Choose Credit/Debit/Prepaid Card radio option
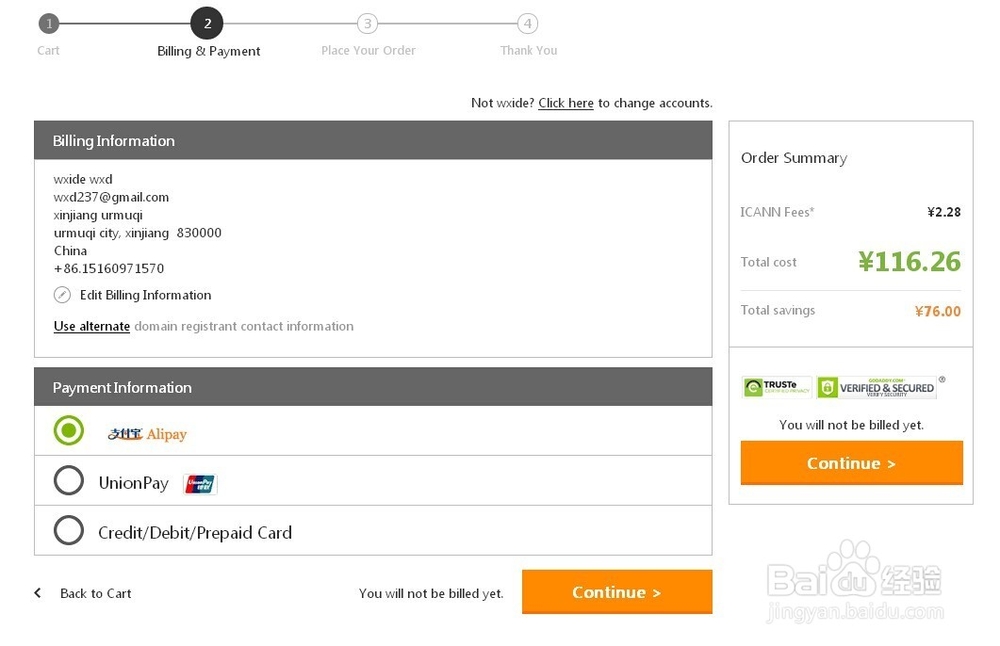 tap(69, 530)
